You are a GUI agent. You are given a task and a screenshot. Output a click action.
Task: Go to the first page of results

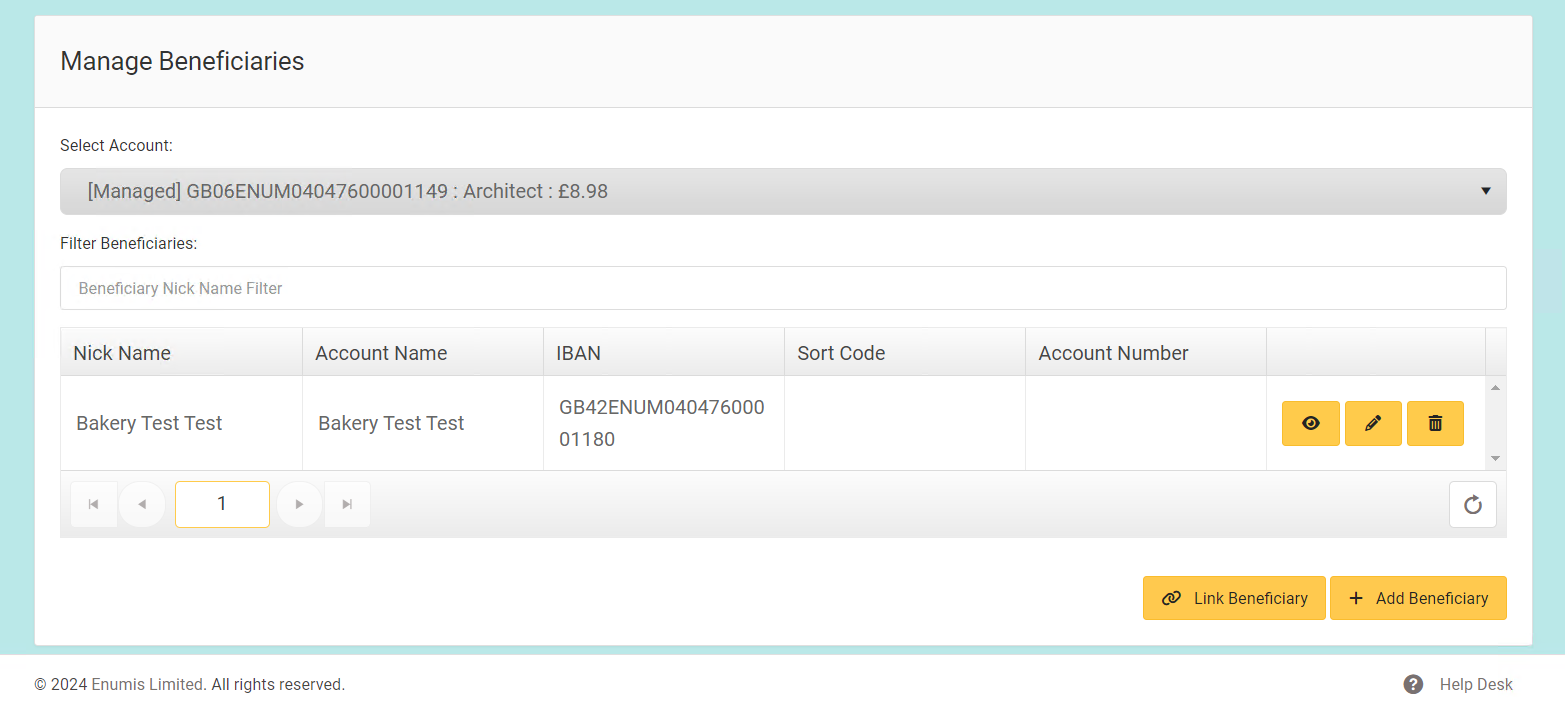click(x=94, y=504)
